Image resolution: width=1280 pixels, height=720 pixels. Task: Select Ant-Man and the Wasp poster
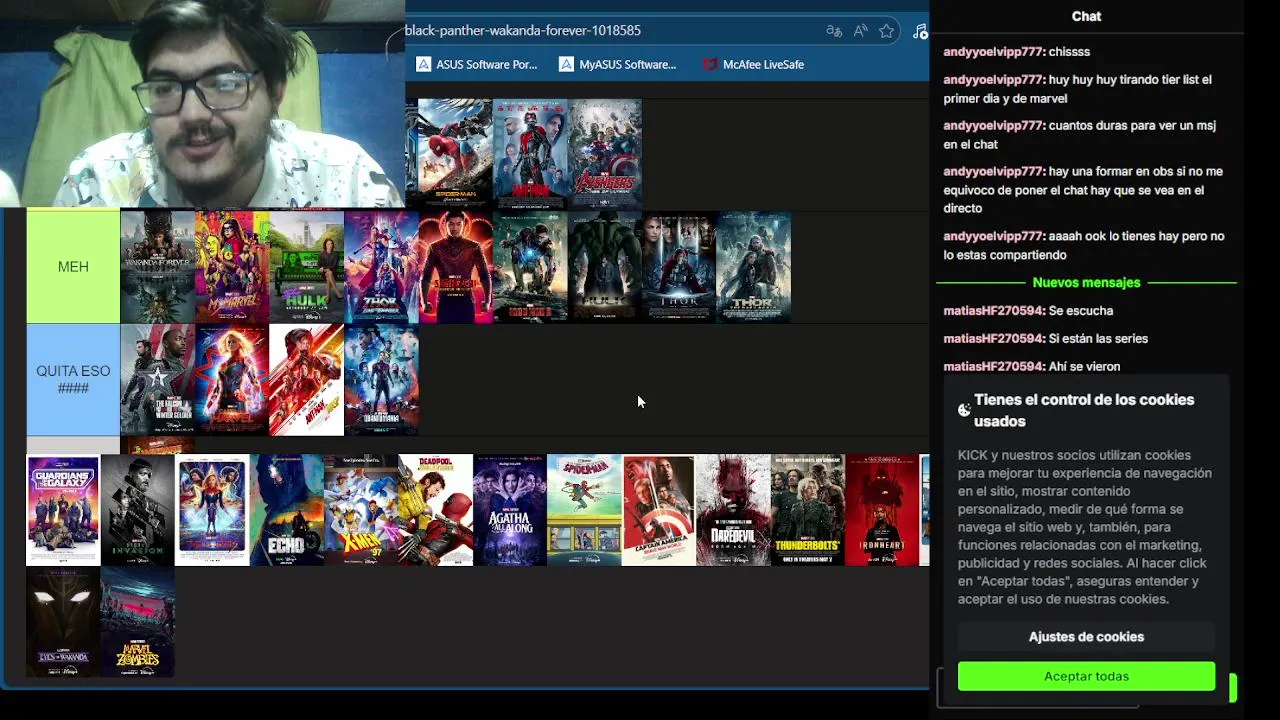point(307,380)
